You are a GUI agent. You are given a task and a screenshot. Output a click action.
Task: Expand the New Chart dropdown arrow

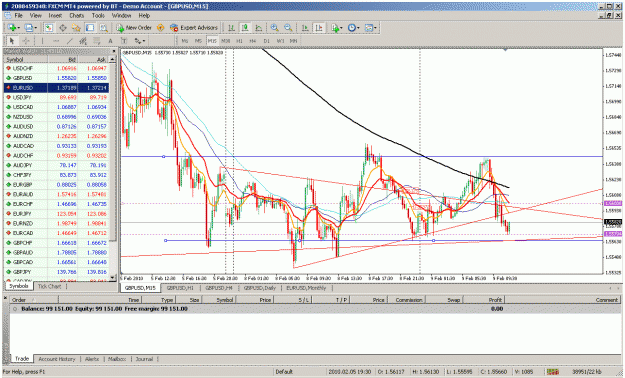pyautogui.click(x=18, y=28)
